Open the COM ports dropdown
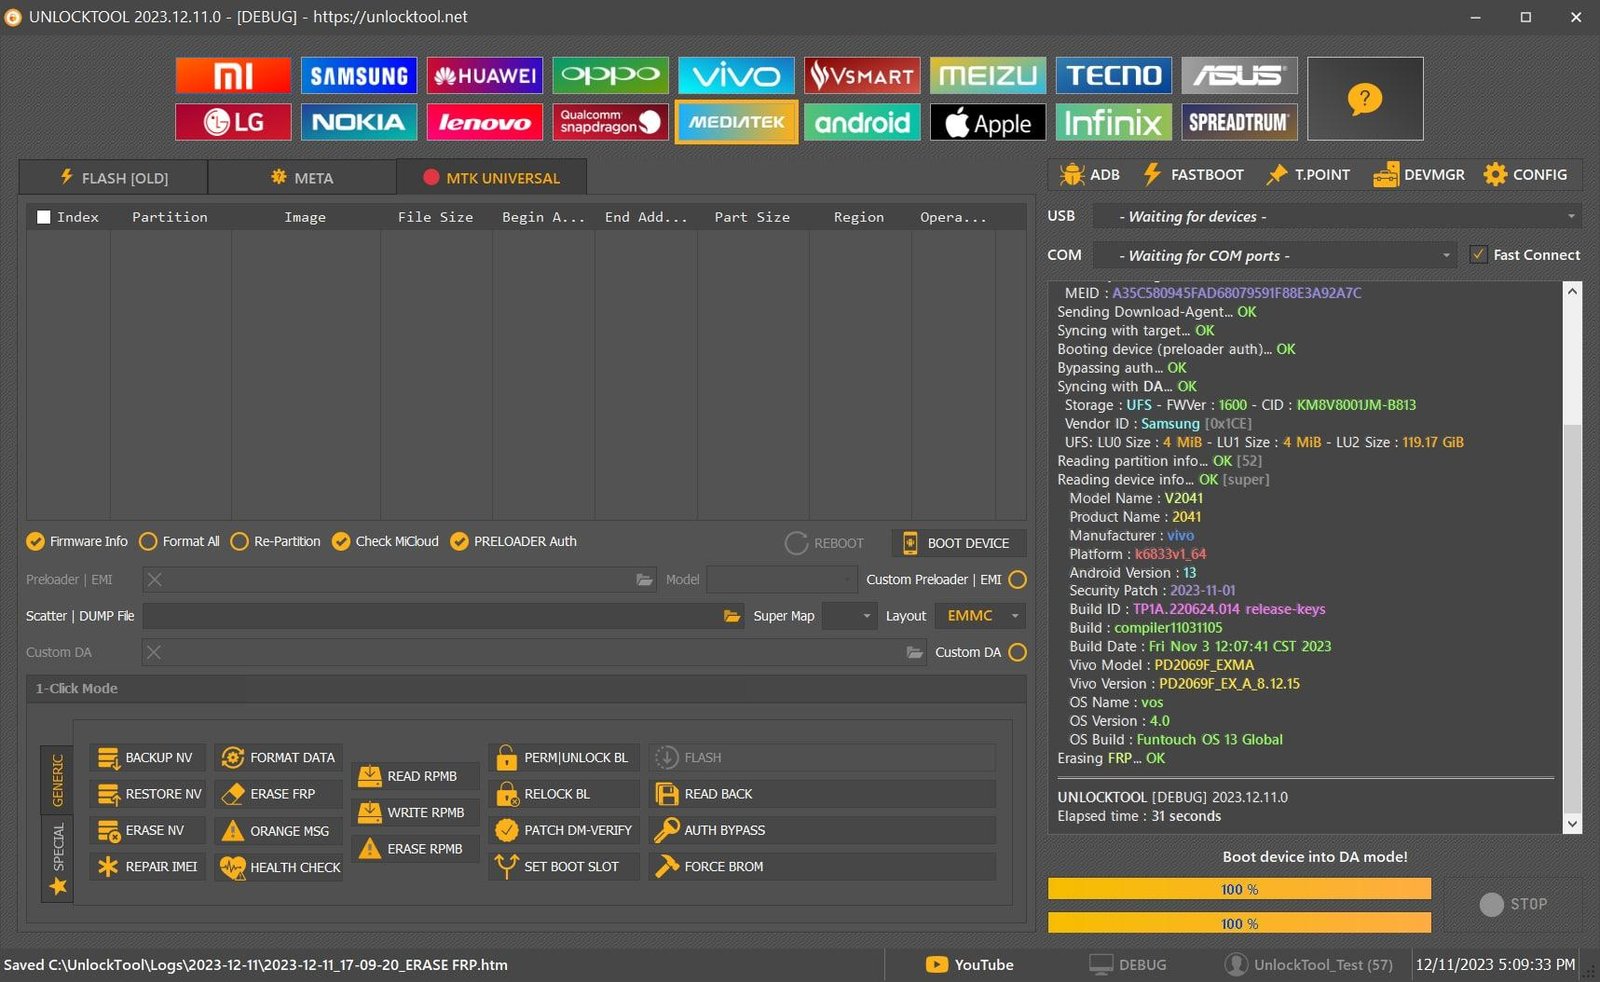This screenshot has height=982, width=1600. pos(1273,255)
